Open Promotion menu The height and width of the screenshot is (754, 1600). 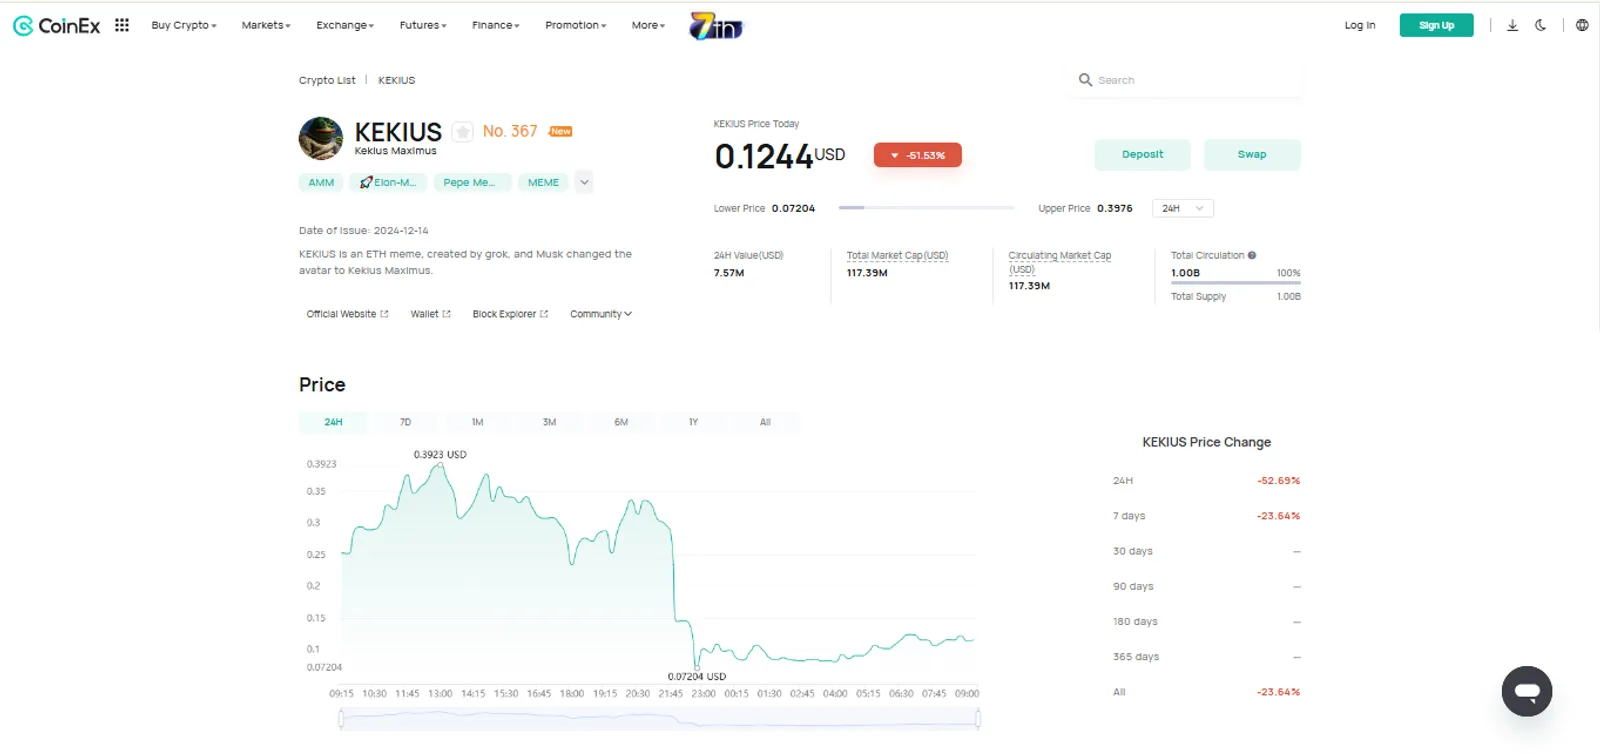point(576,25)
